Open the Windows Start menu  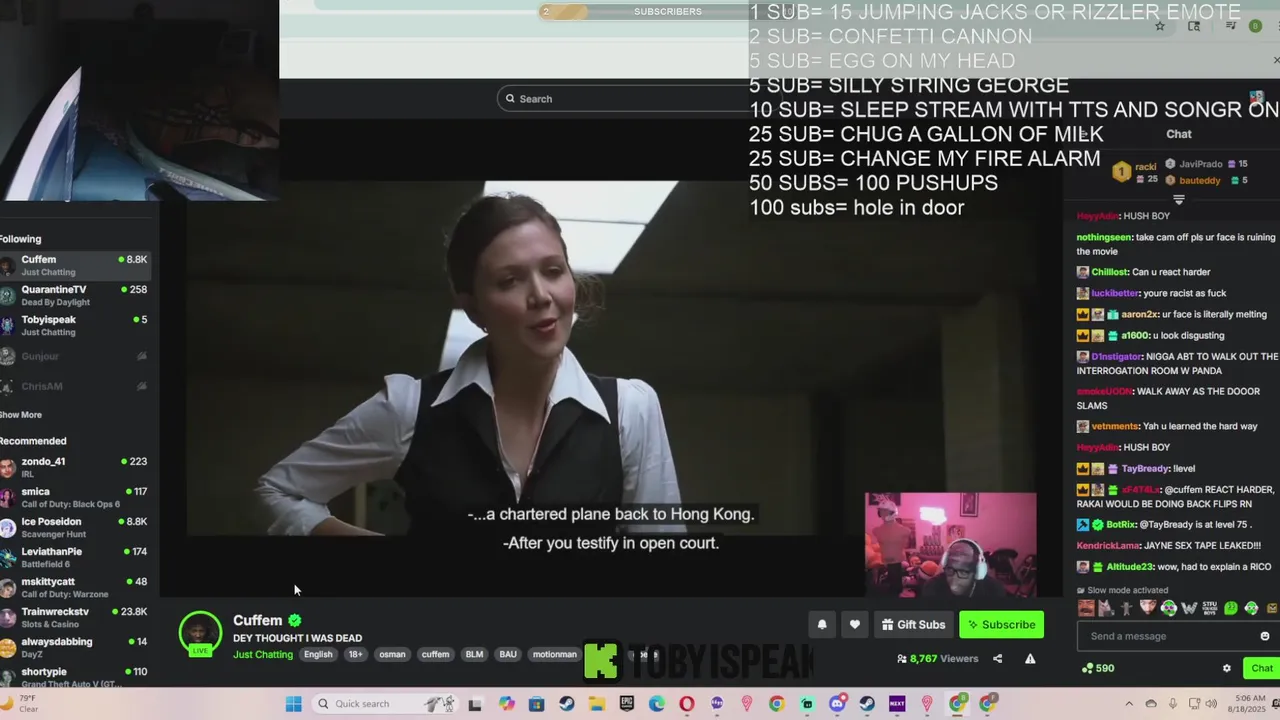(x=293, y=704)
